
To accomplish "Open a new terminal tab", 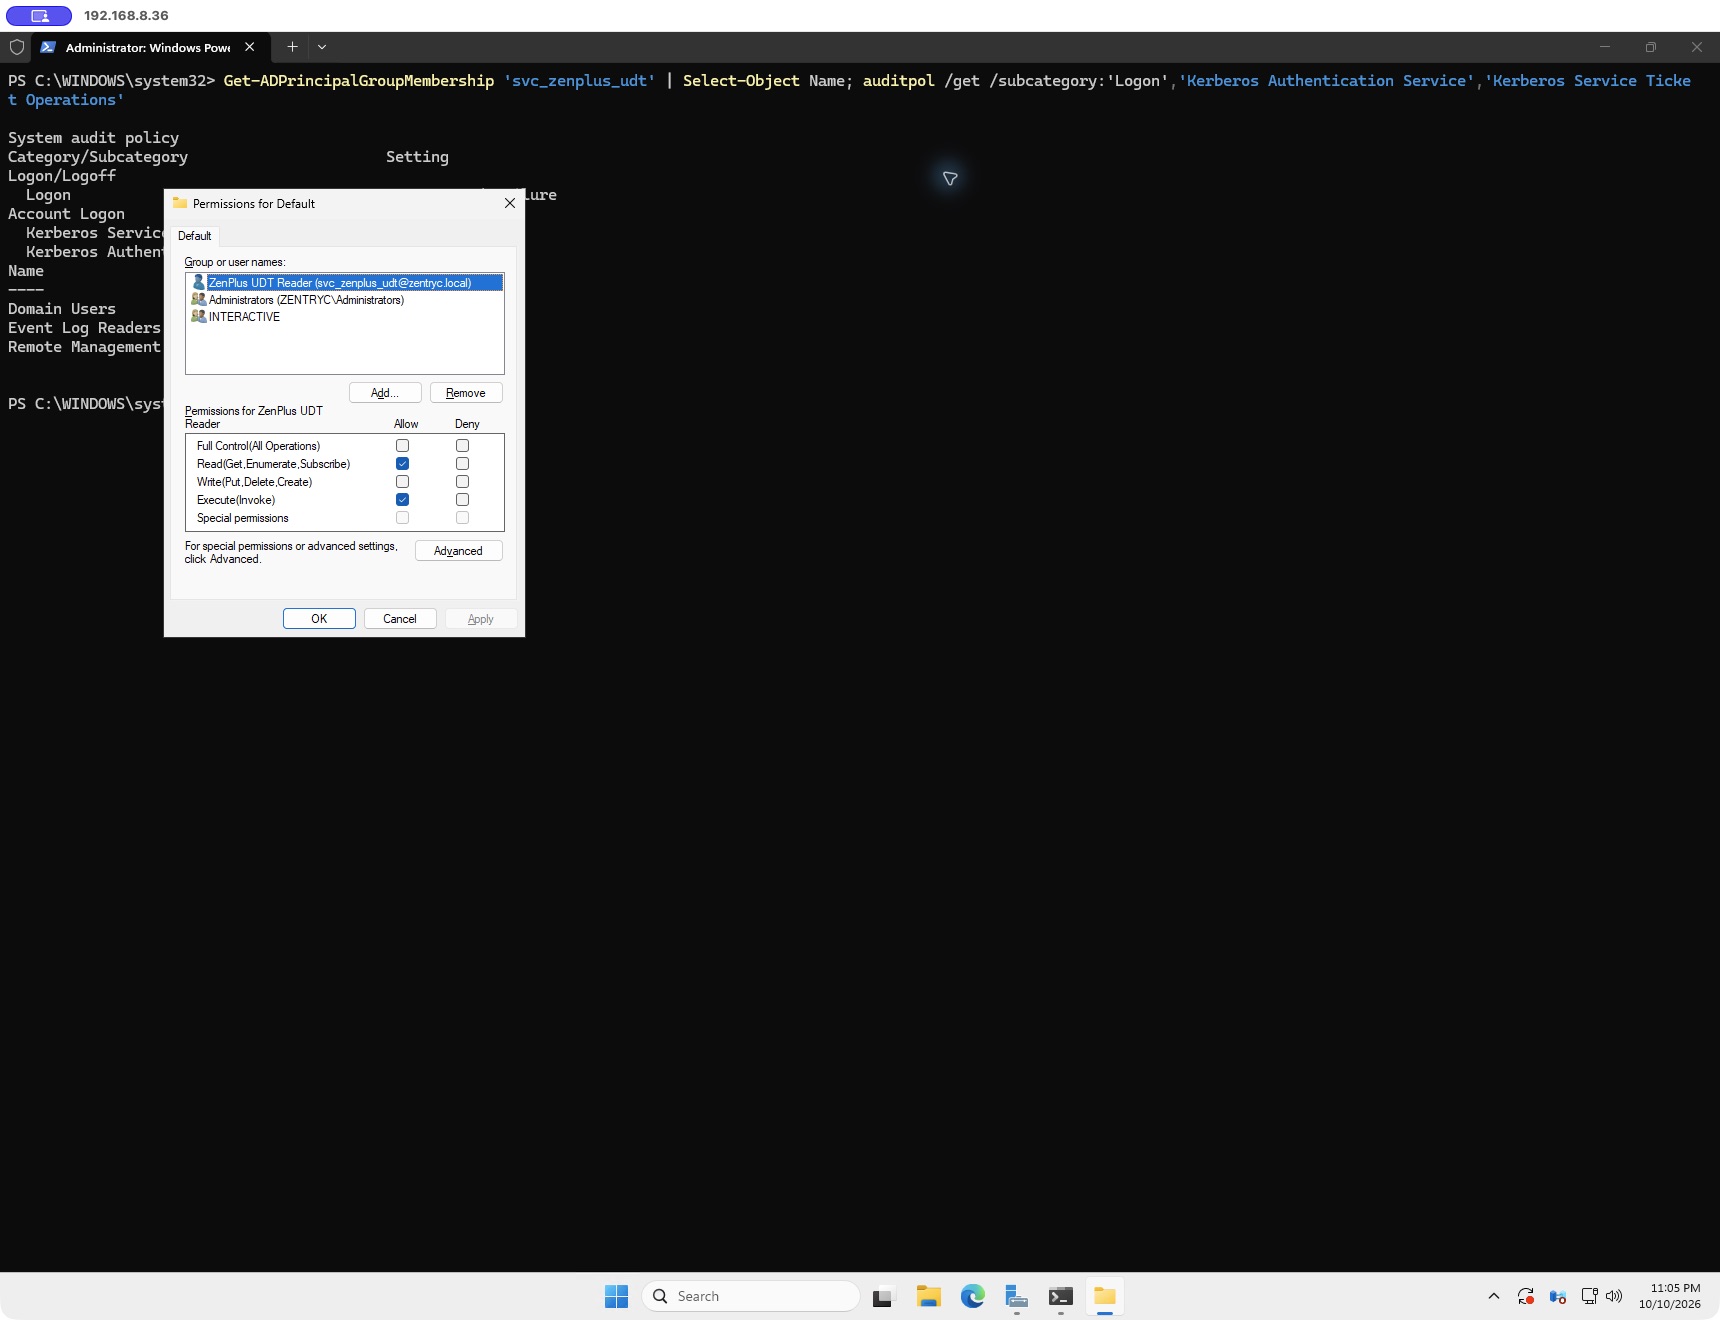I will 292,47.
